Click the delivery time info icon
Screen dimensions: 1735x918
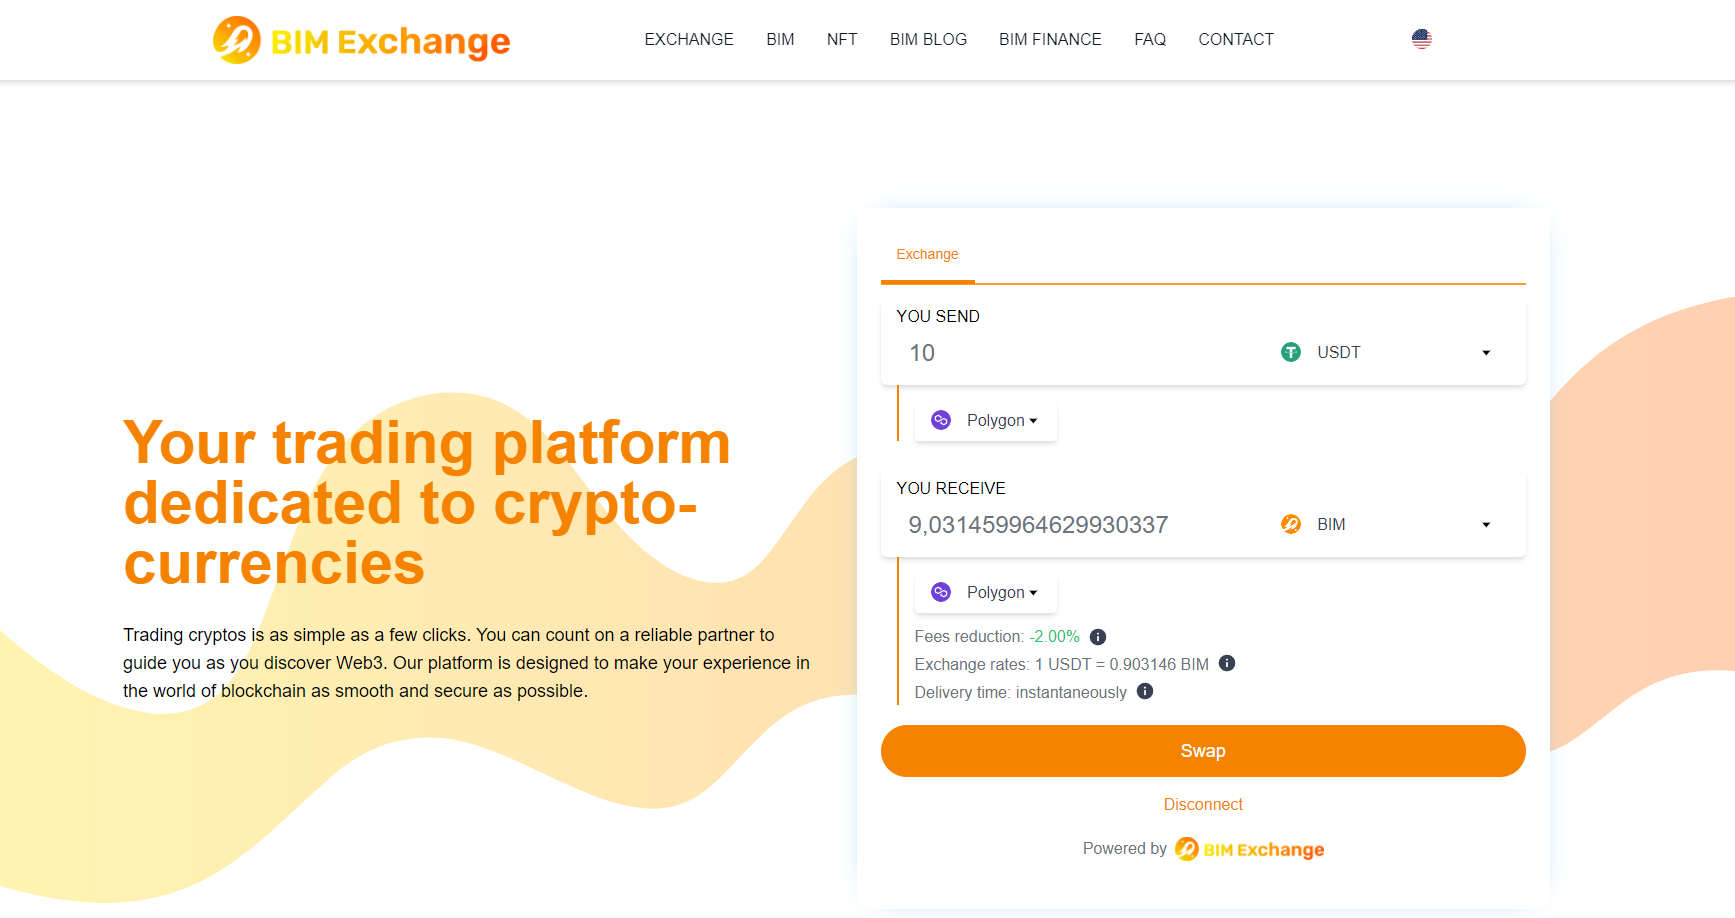point(1145,691)
